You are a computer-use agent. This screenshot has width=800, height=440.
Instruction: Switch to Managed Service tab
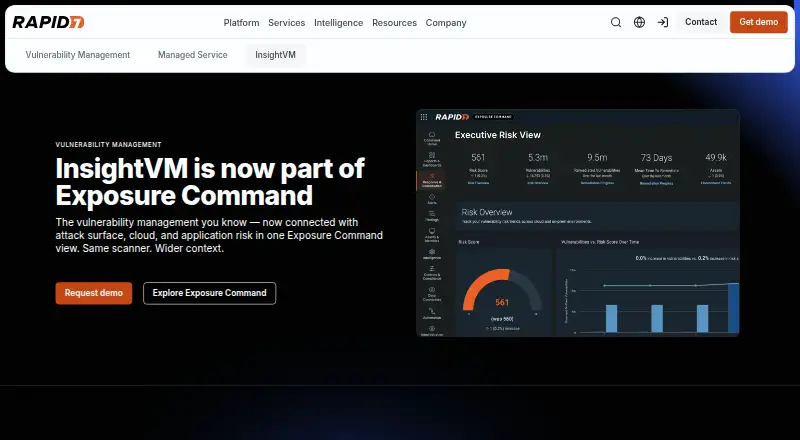(192, 55)
